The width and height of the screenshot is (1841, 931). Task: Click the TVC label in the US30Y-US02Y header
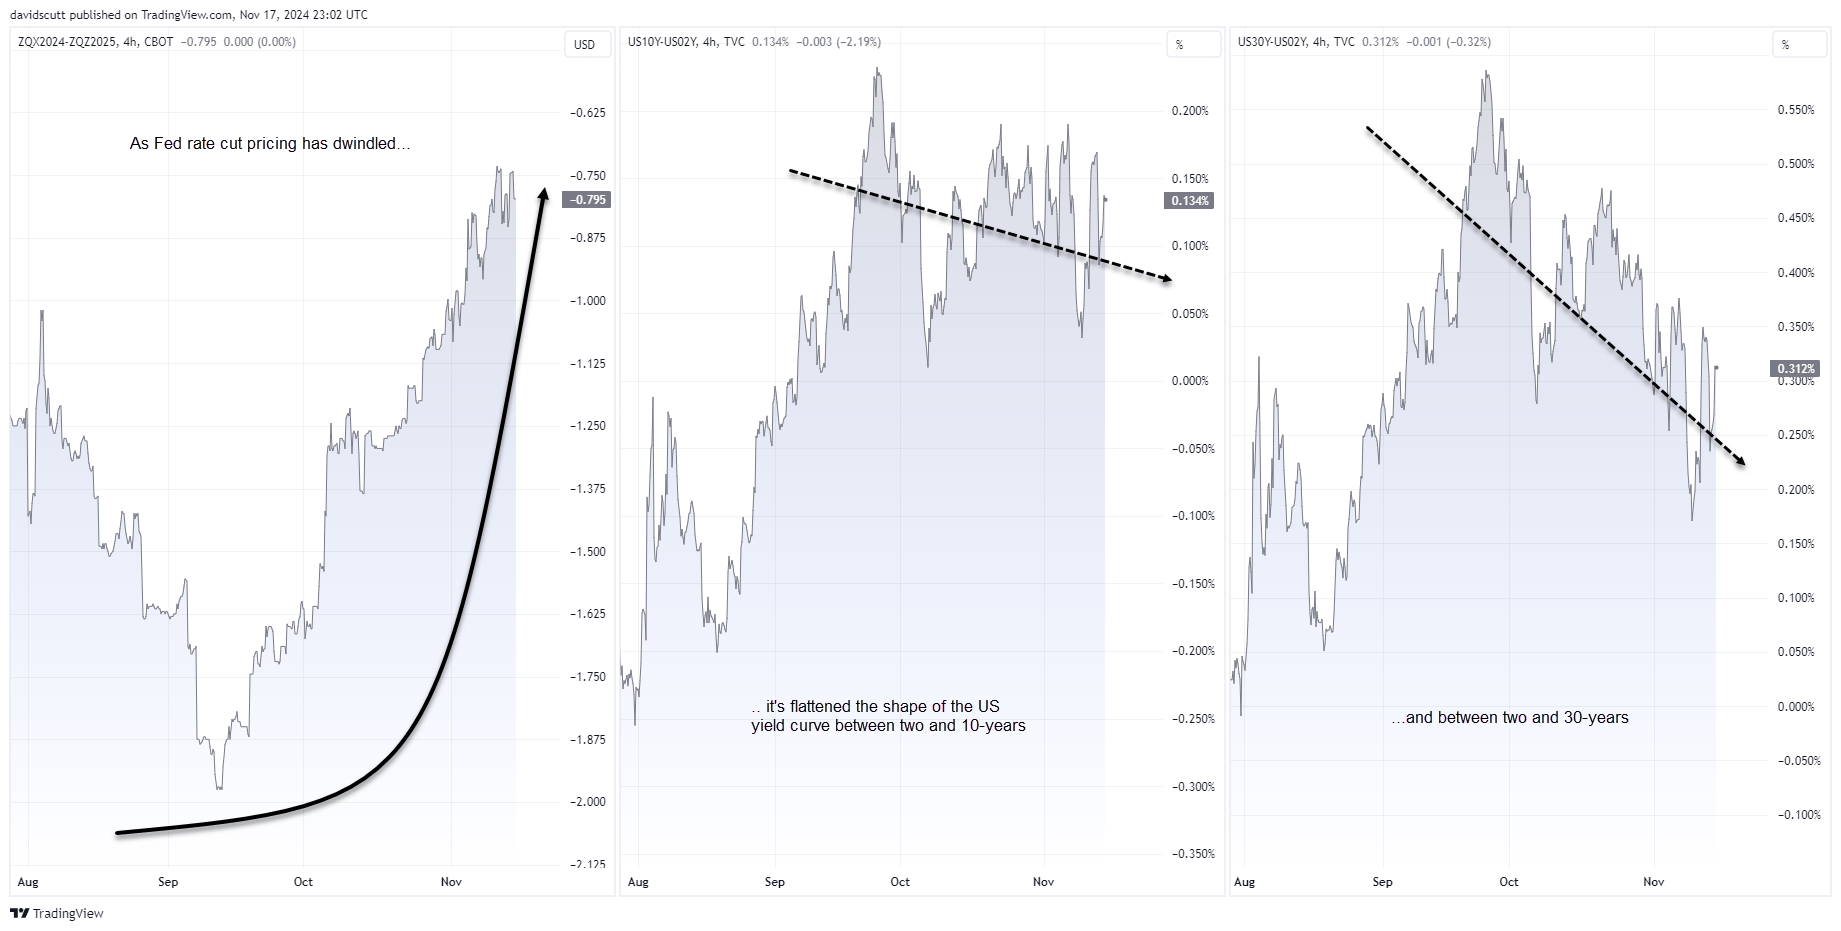pyautogui.click(x=1344, y=42)
